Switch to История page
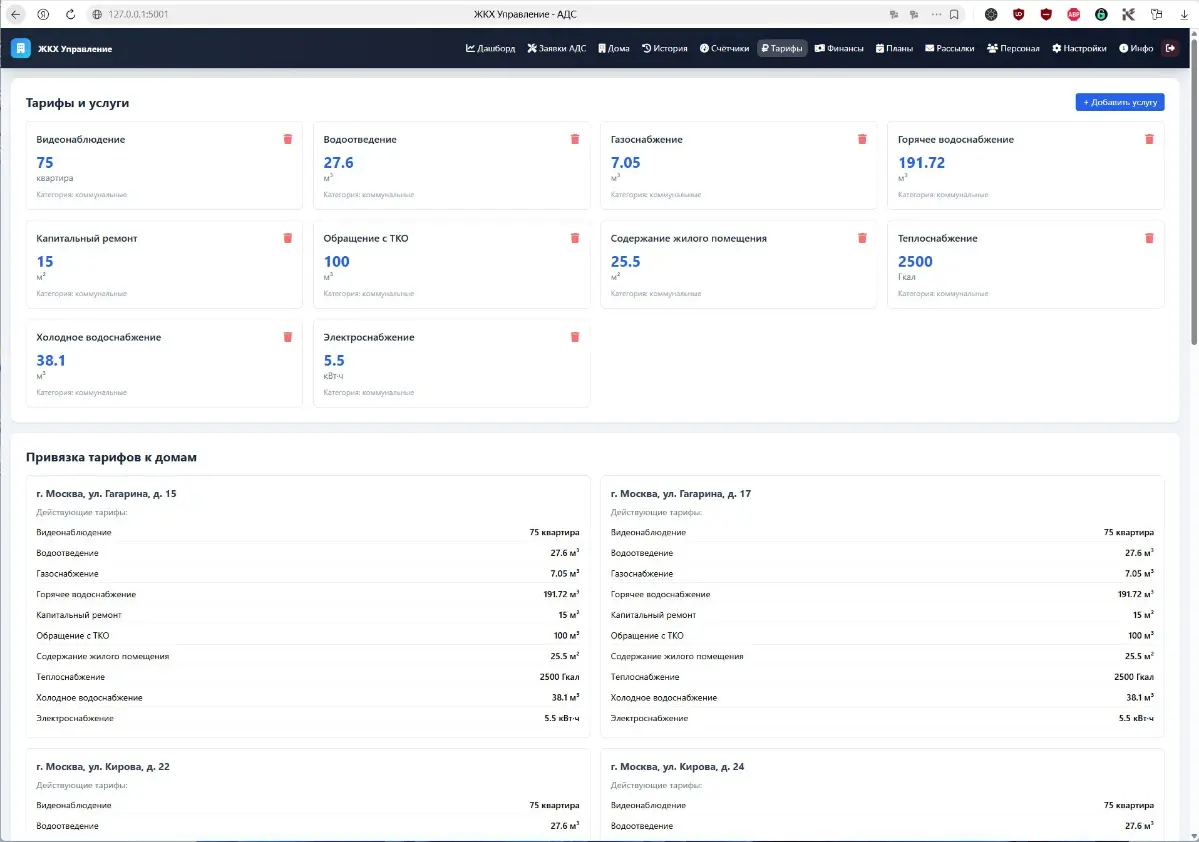The width and height of the screenshot is (1199, 842). click(664, 48)
